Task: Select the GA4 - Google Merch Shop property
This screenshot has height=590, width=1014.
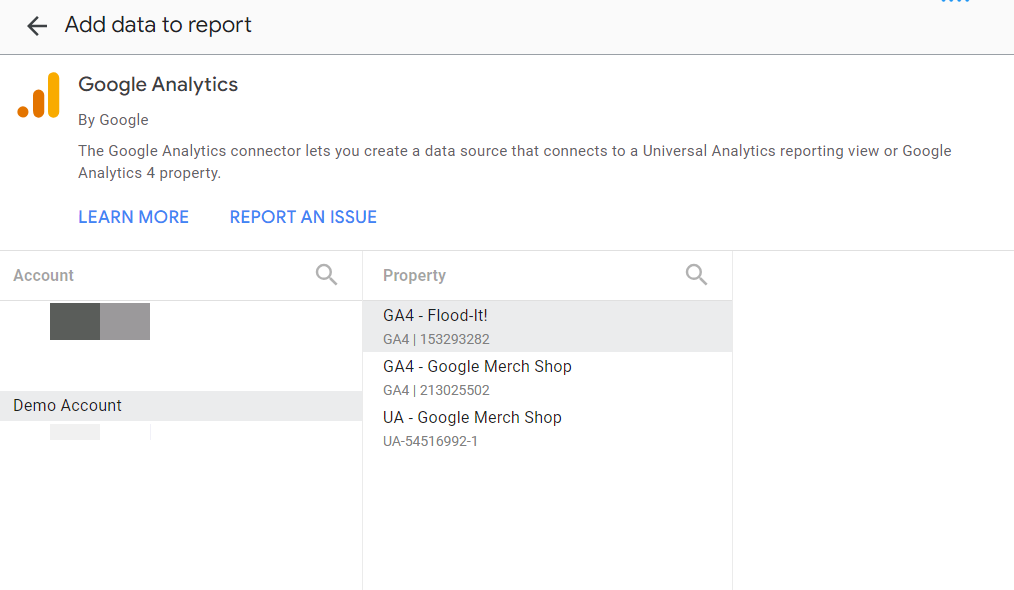Action: [547, 378]
